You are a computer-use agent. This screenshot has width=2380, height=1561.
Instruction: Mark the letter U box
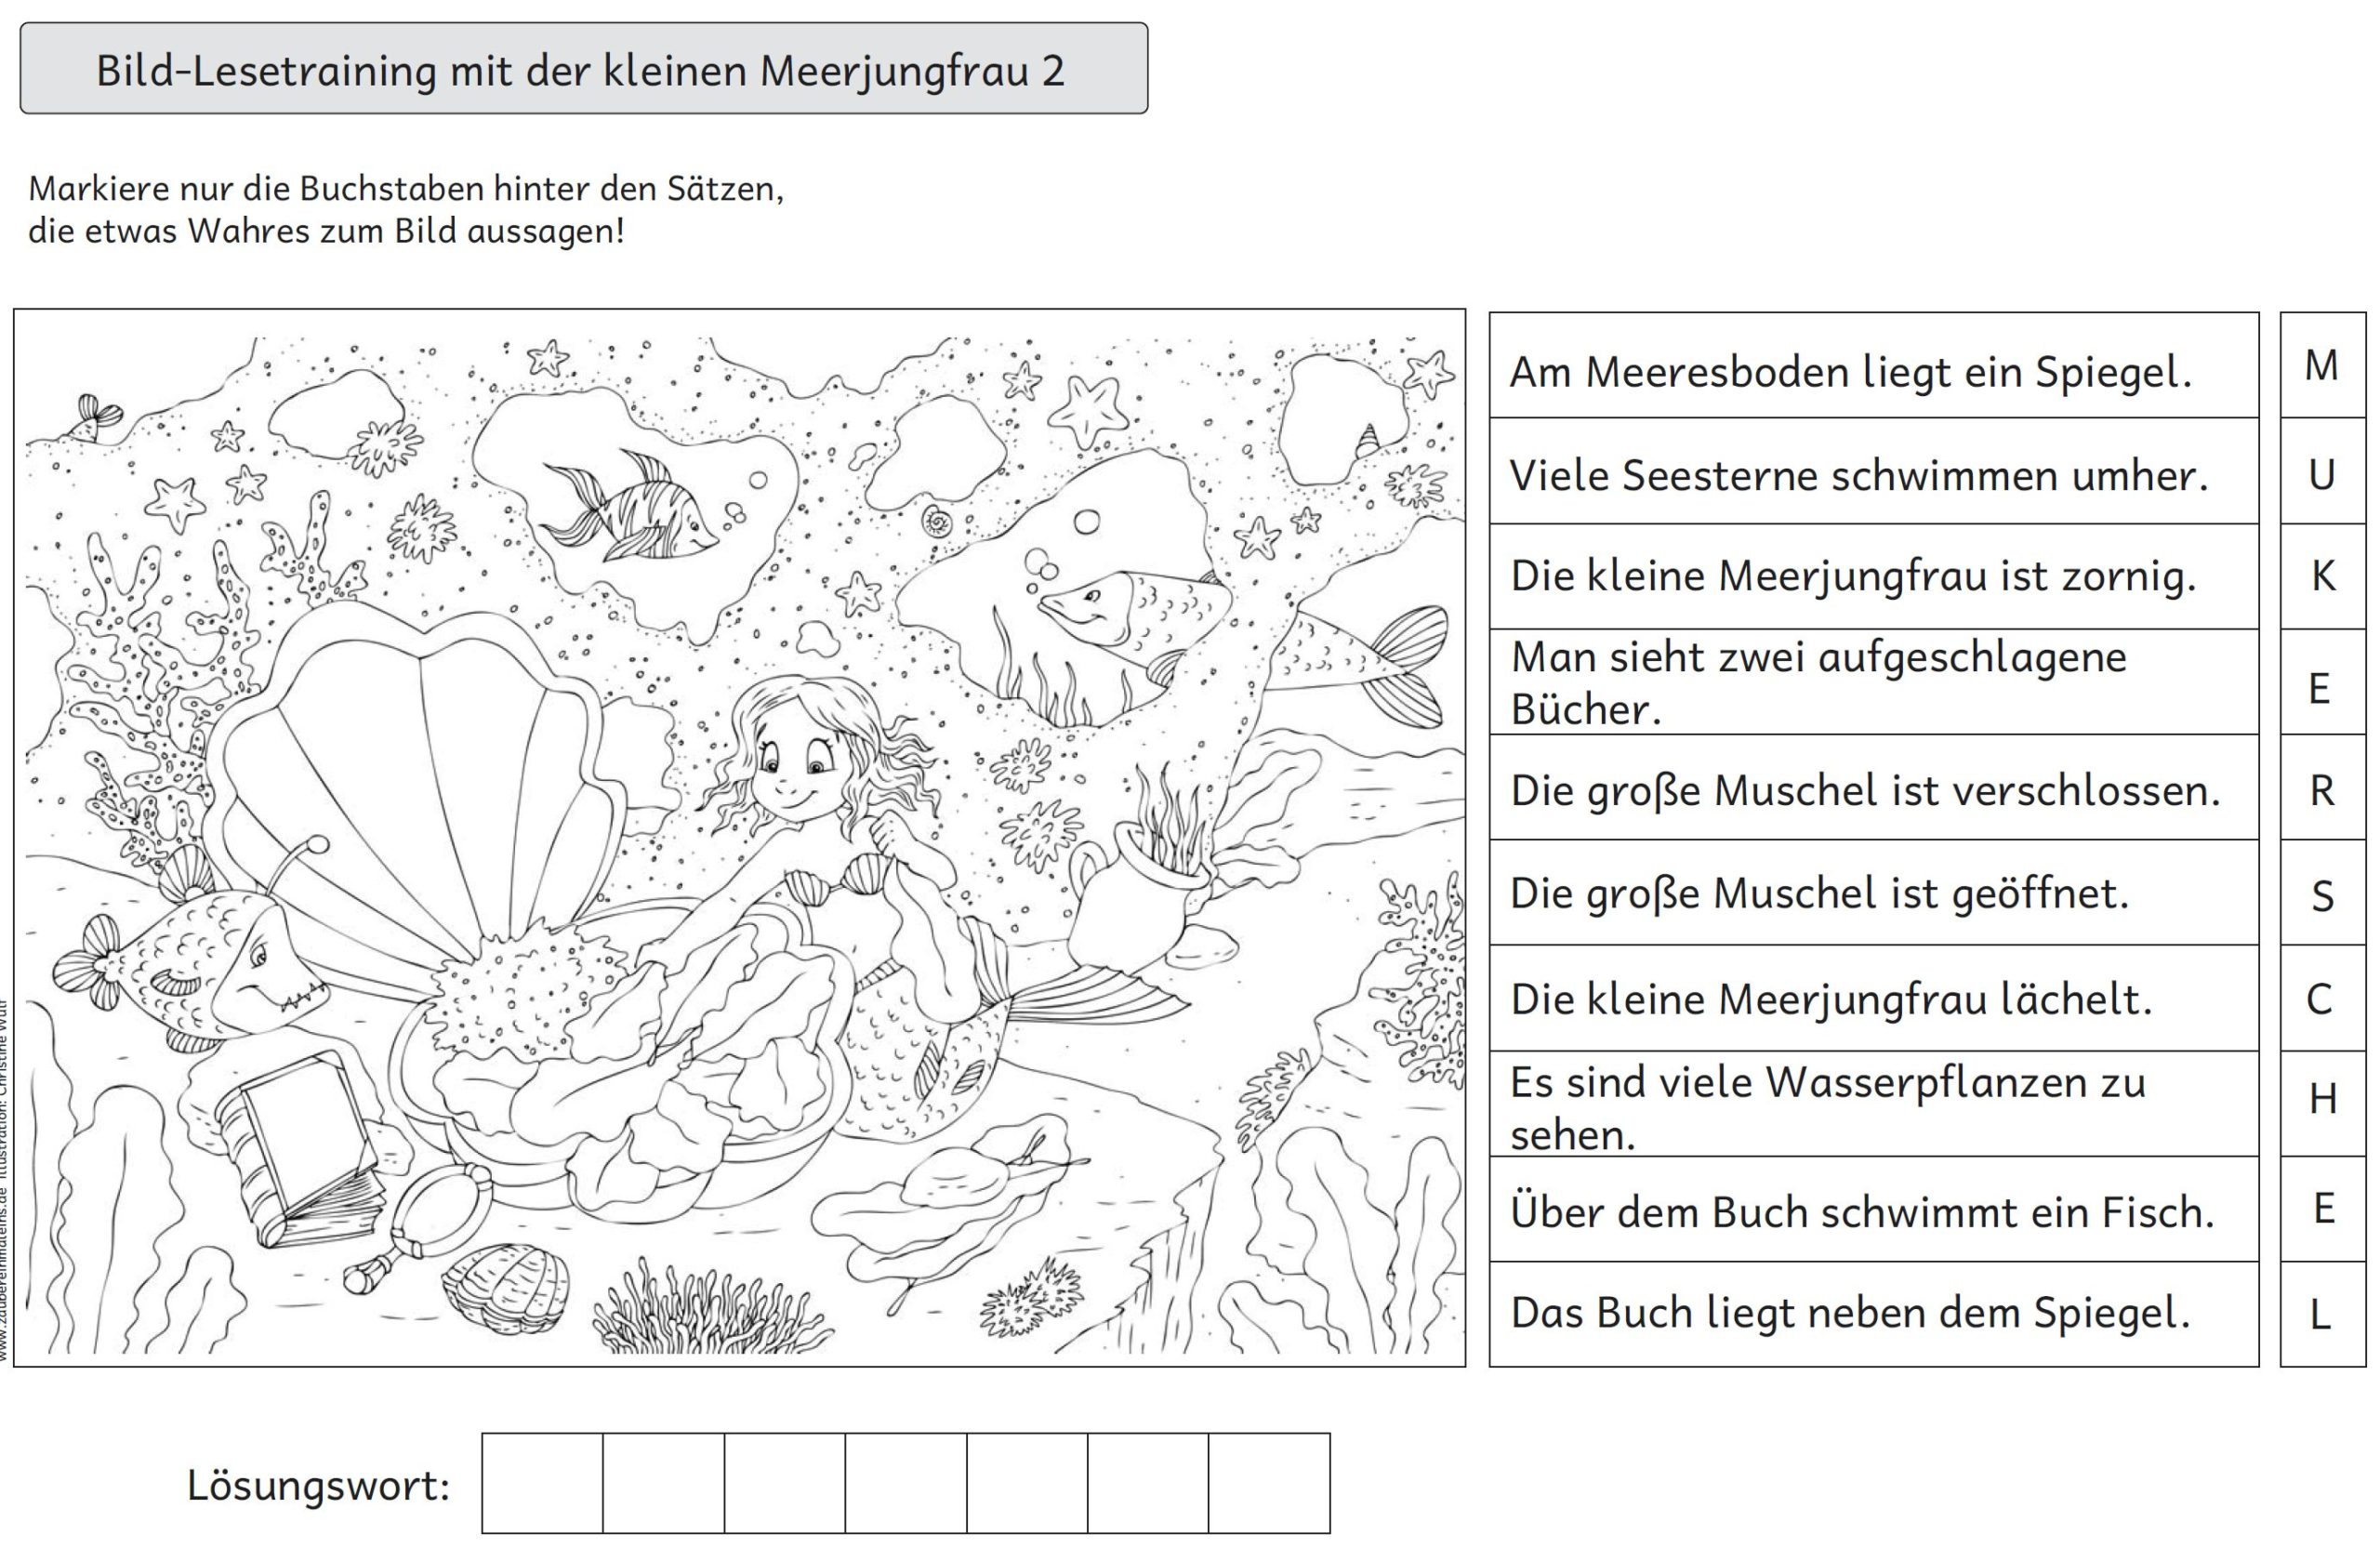tap(2322, 471)
